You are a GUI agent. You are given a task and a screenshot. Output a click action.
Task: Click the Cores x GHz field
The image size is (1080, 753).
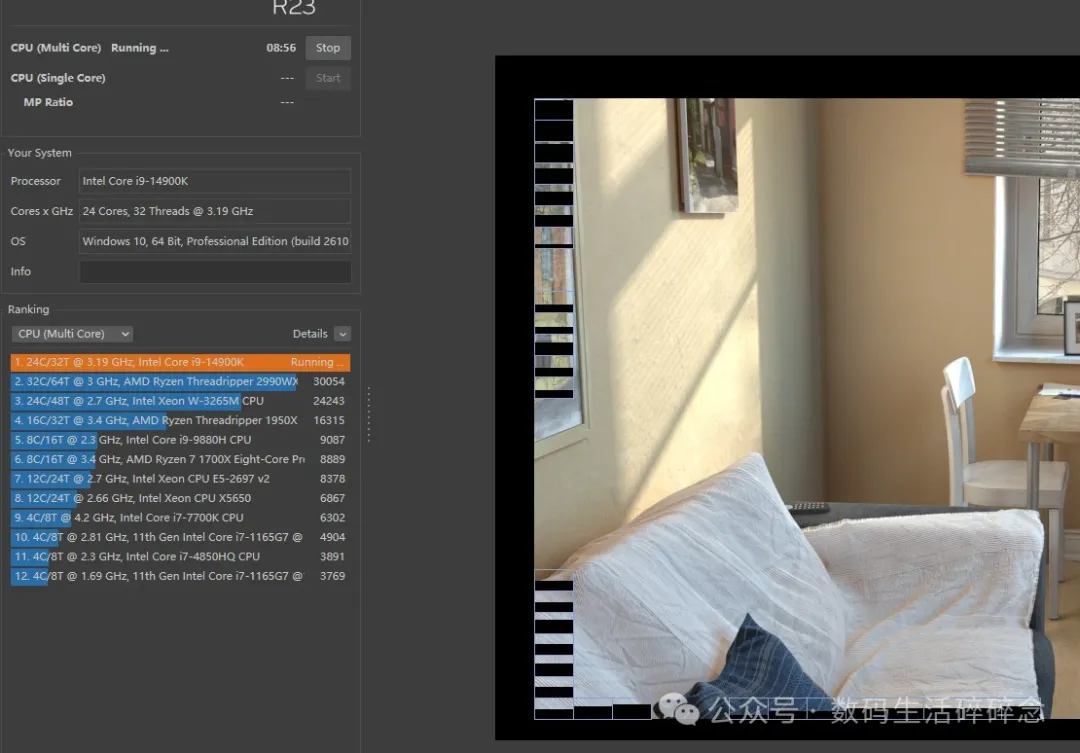click(x=215, y=212)
